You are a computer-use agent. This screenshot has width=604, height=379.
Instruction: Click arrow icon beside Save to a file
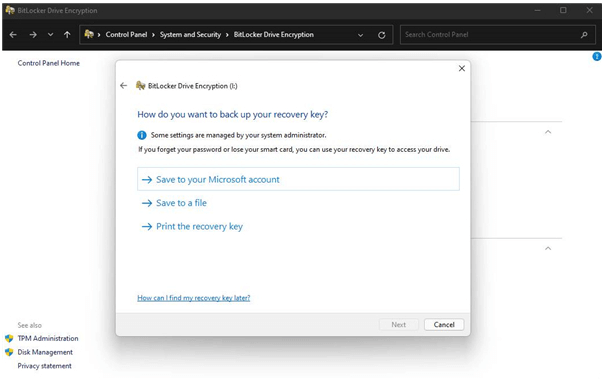pos(147,203)
